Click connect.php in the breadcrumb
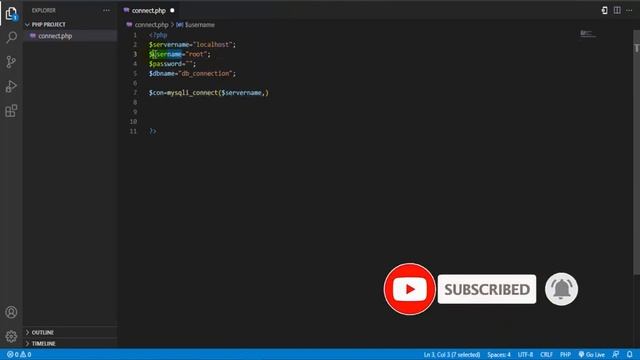Screen dimensions: 640x360 (151, 25)
